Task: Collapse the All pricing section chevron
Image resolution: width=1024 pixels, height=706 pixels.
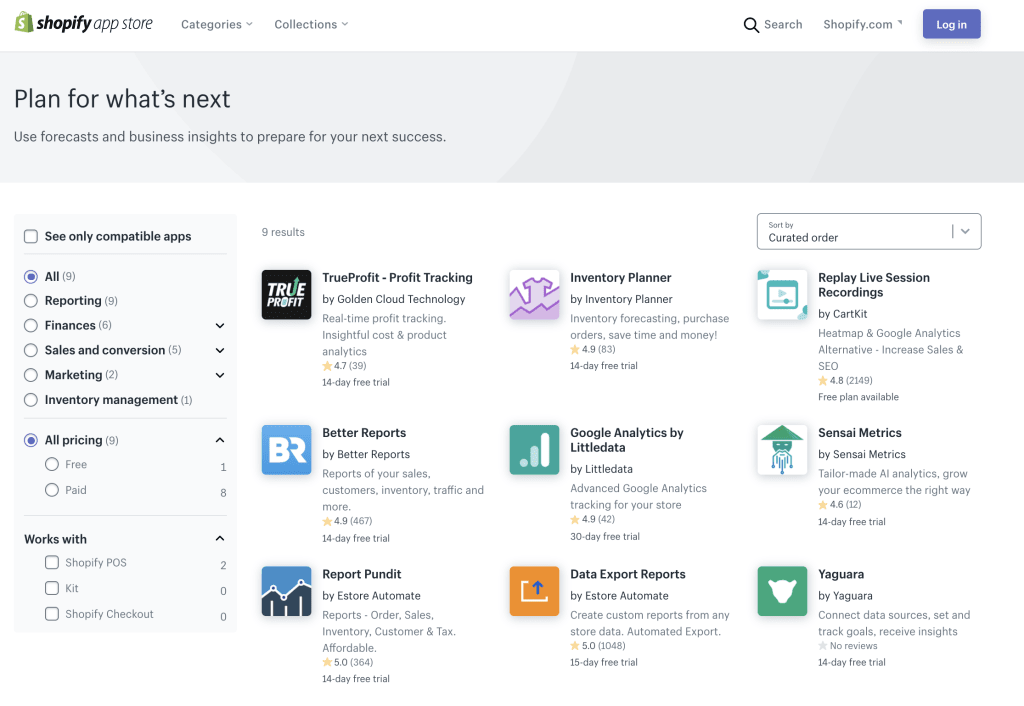Action: 220,440
